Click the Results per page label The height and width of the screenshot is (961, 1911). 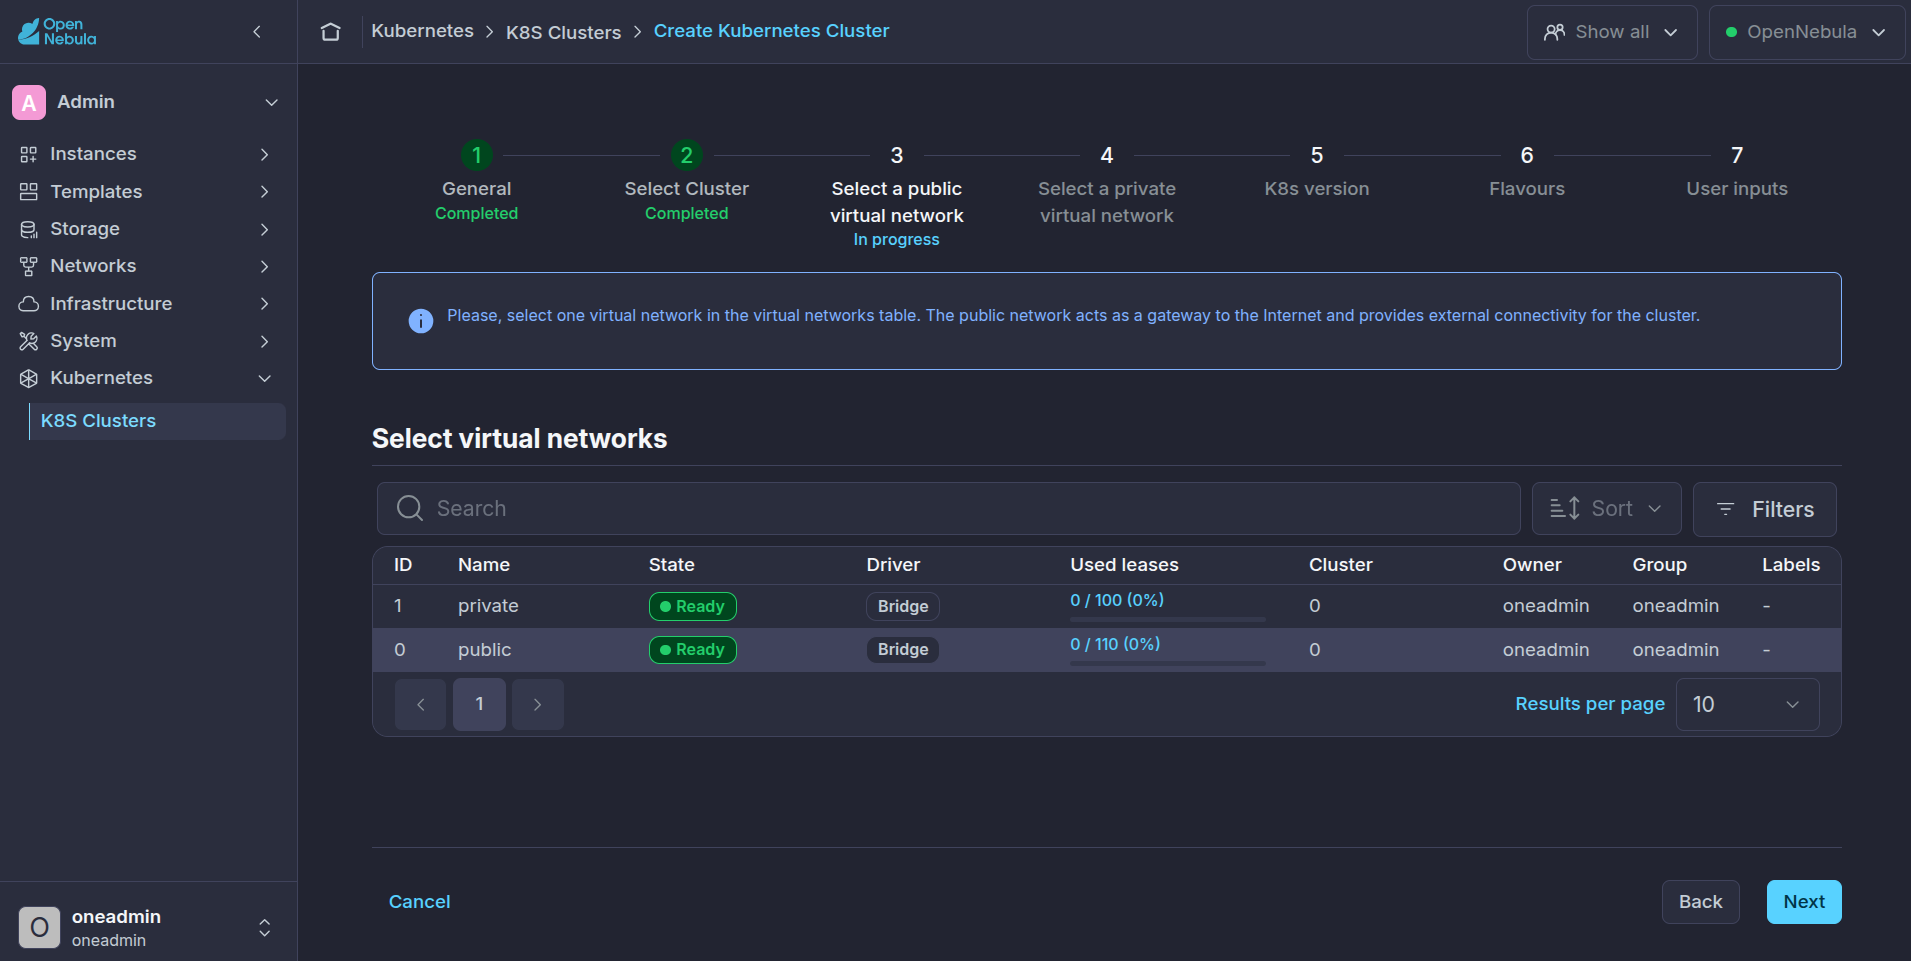pos(1590,704)
